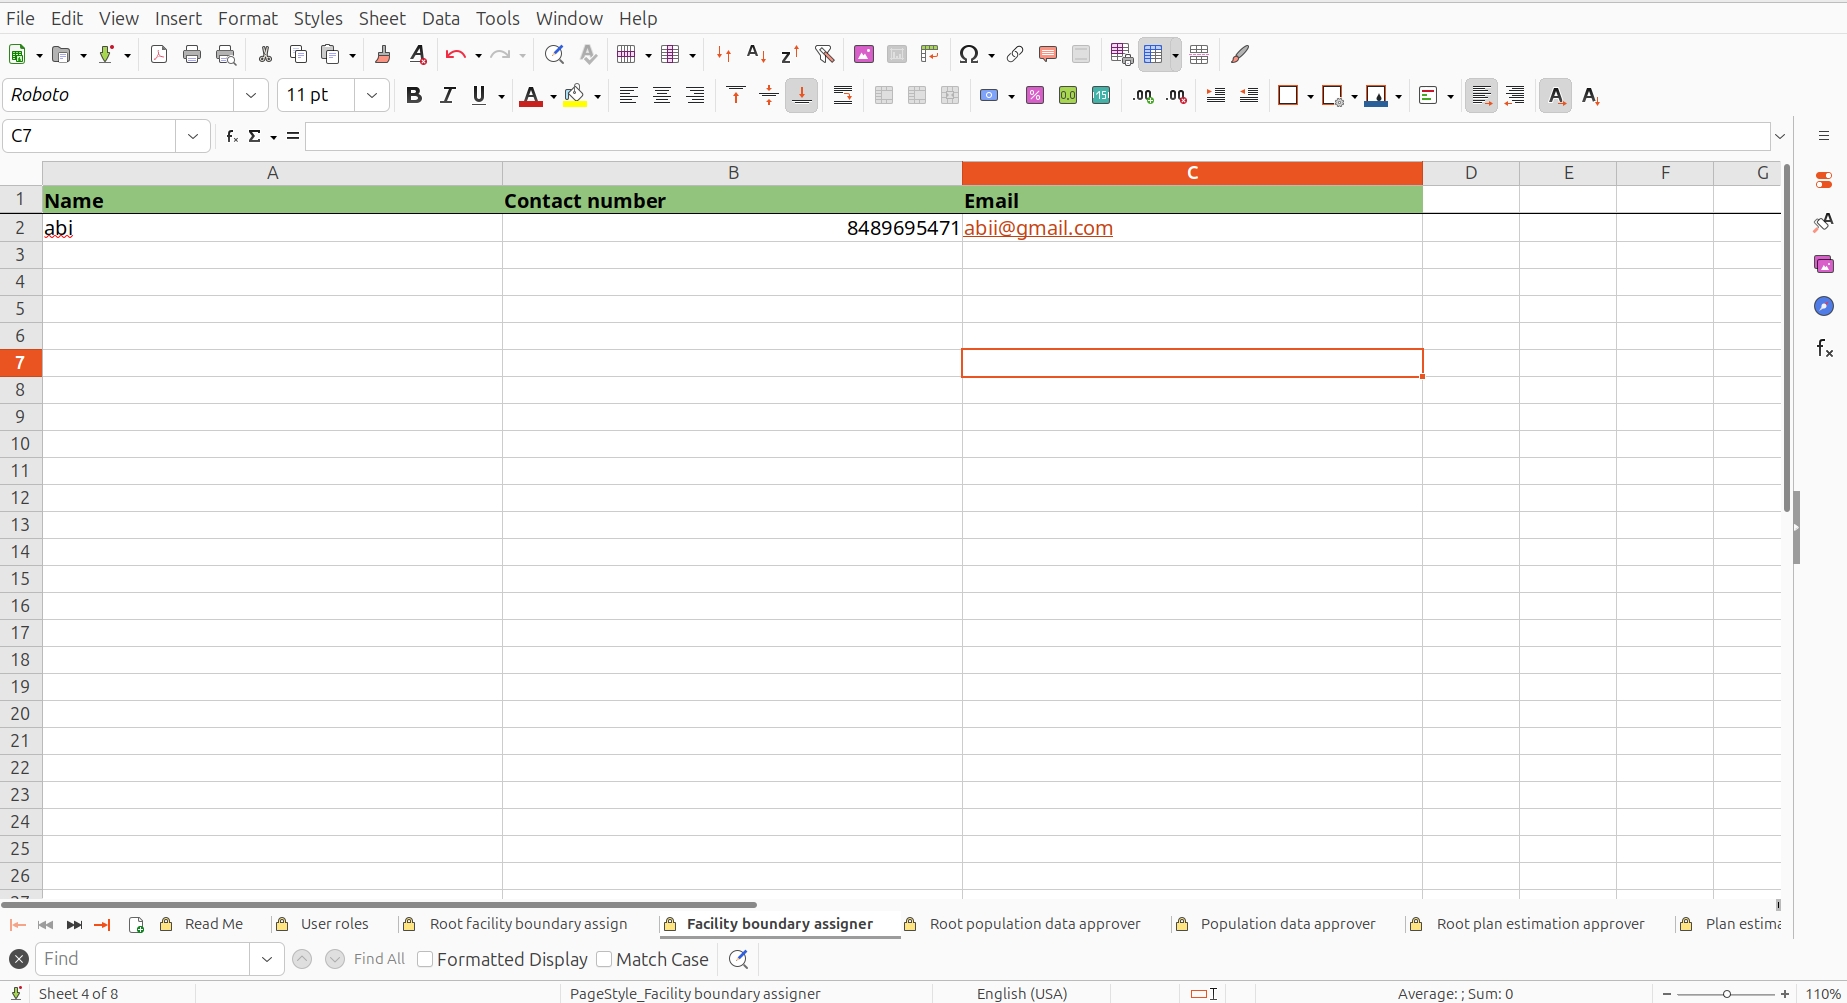Select column D header
This screenshot has width=1847, height=1003.
[x=1471, y=173]
